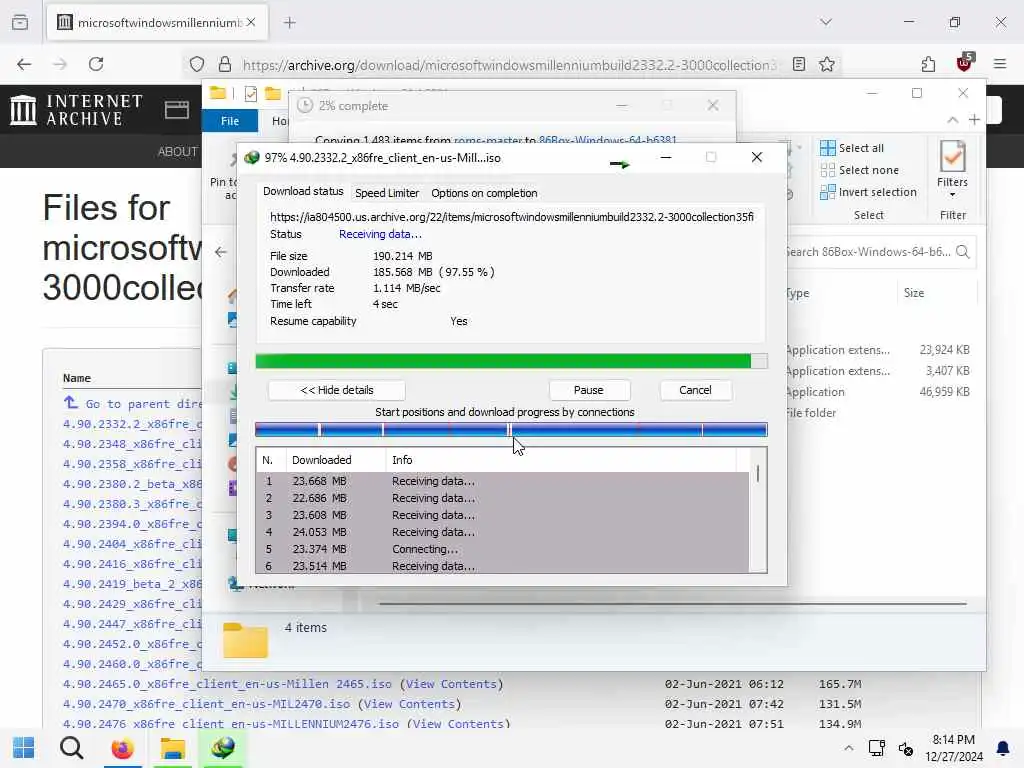Open the Firefox hamburger menu
Screen dimensions: 1024x768
pyautogui.click(x=1000, y=64)
